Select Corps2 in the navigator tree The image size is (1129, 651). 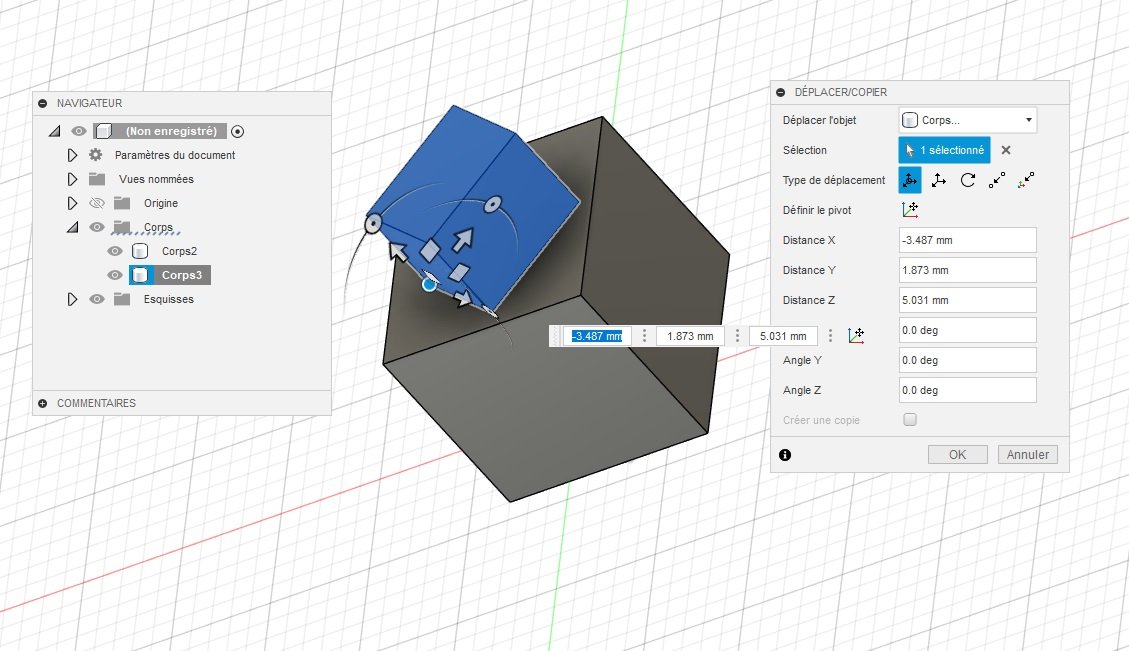tap(179, 251)
